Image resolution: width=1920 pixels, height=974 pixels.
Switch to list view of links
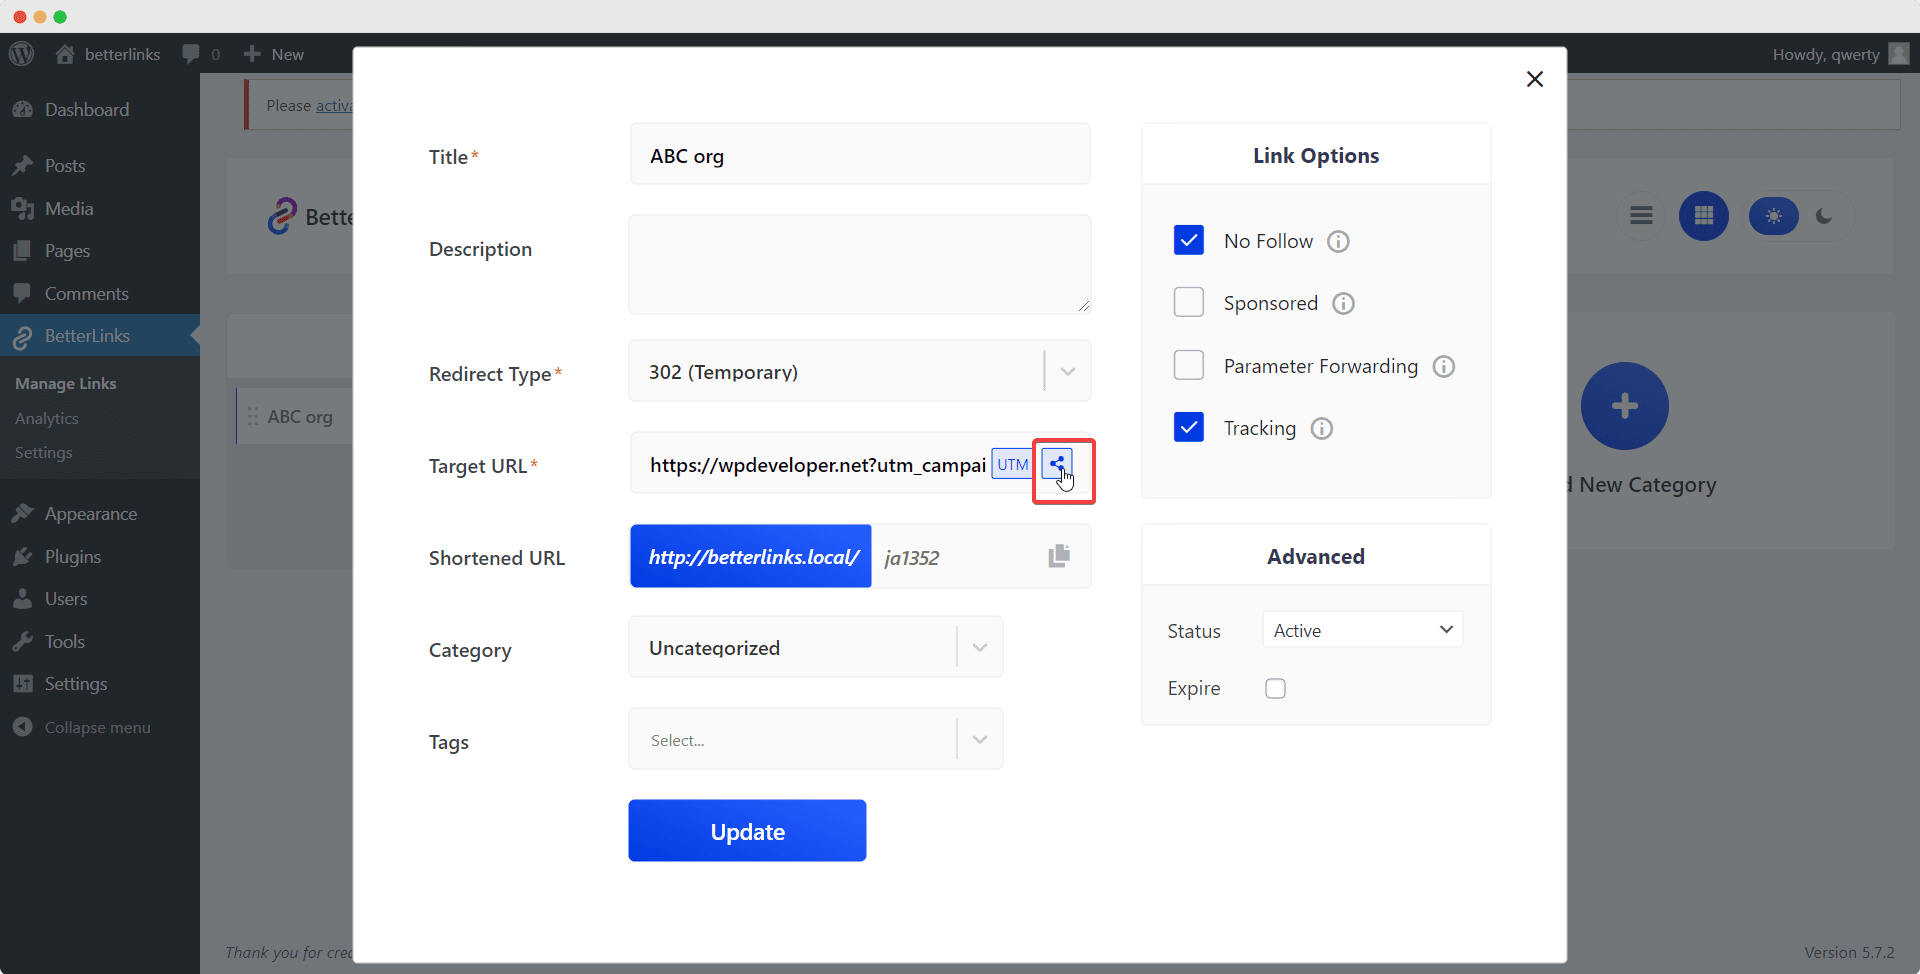tap(1641, 215)
